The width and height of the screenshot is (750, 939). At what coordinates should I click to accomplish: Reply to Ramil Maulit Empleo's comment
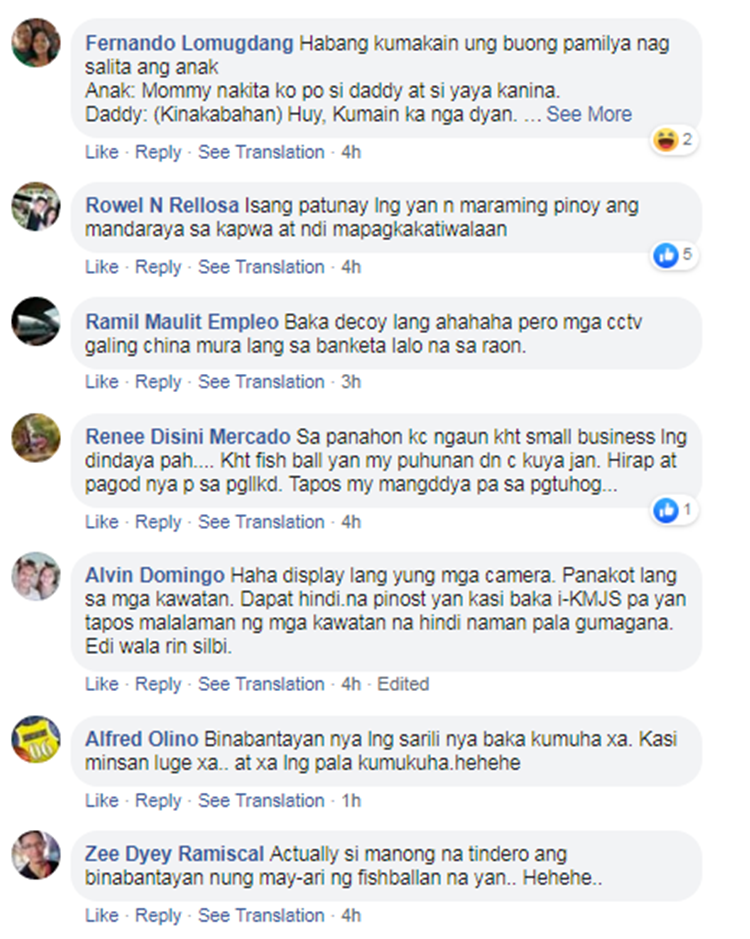[158, 381]
